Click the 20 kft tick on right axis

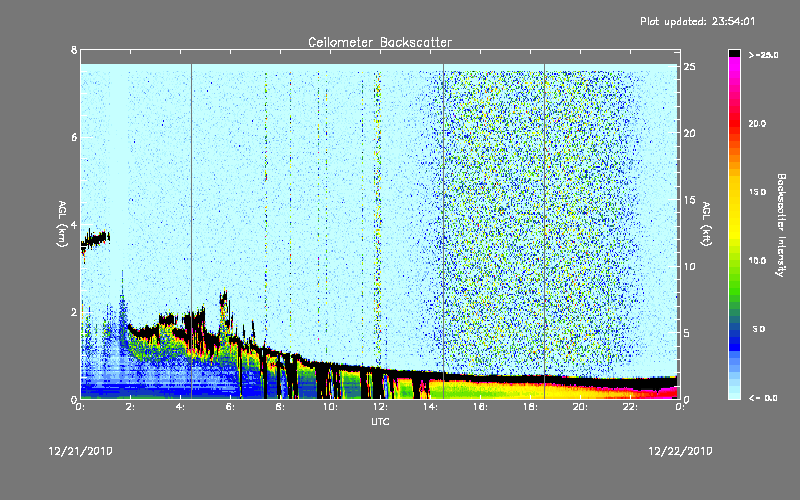point(690,133)
